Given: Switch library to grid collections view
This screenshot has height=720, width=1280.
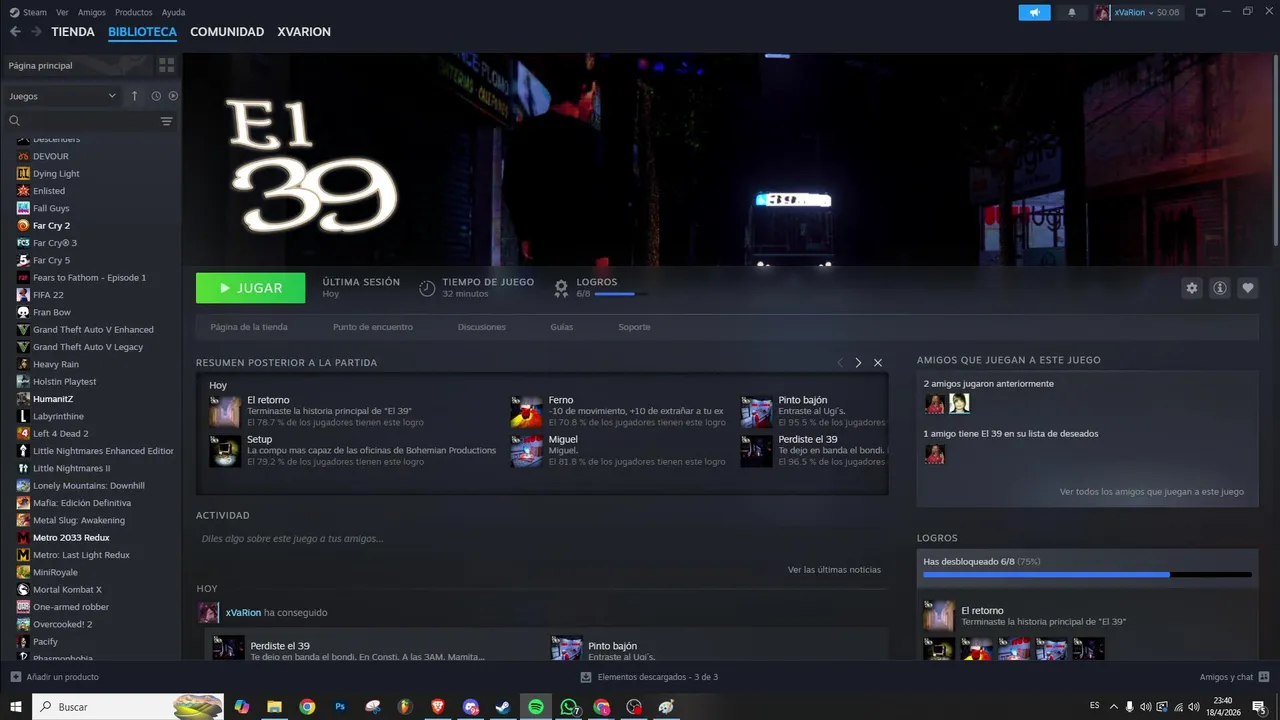Looking at the screenshot, I should pos(166,65).
